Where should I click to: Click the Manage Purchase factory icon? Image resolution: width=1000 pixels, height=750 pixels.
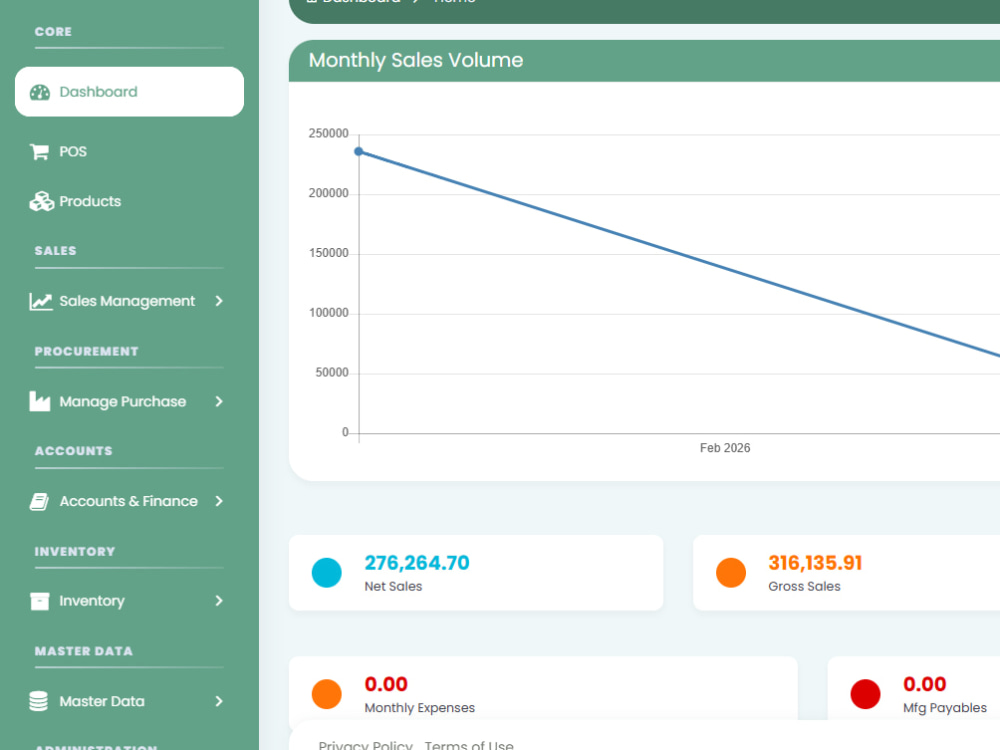pos(40,402)
